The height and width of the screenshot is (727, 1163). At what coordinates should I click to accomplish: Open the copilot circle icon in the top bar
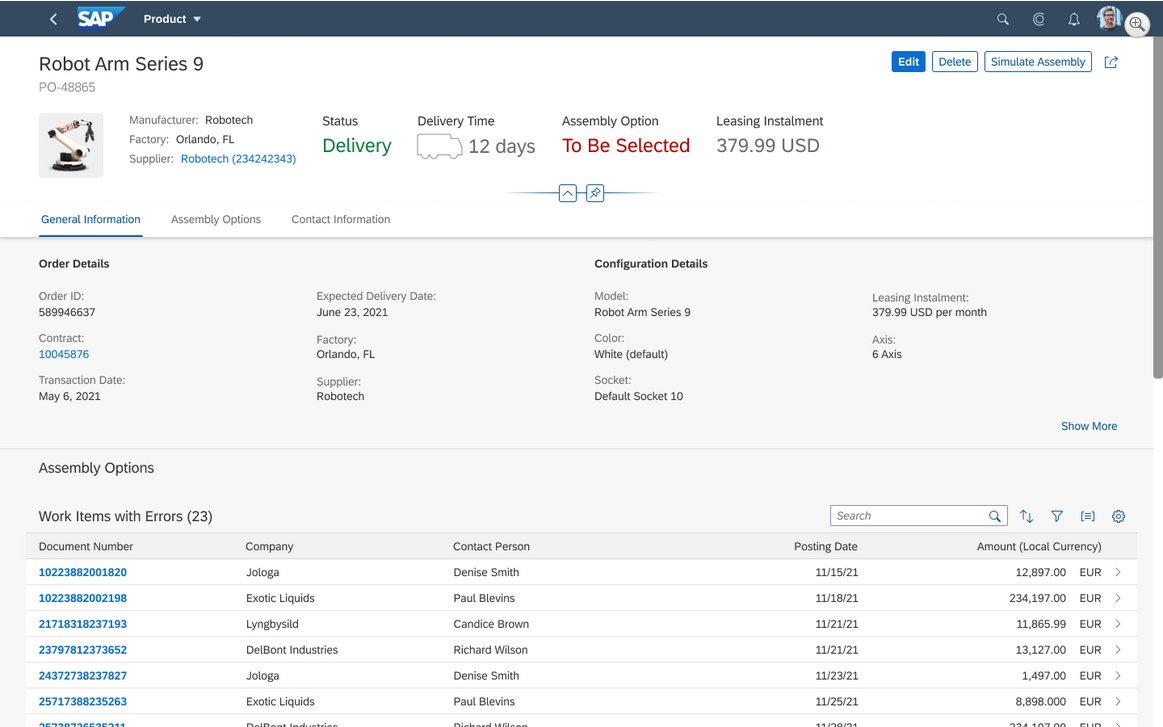(x=1039, y=19)
